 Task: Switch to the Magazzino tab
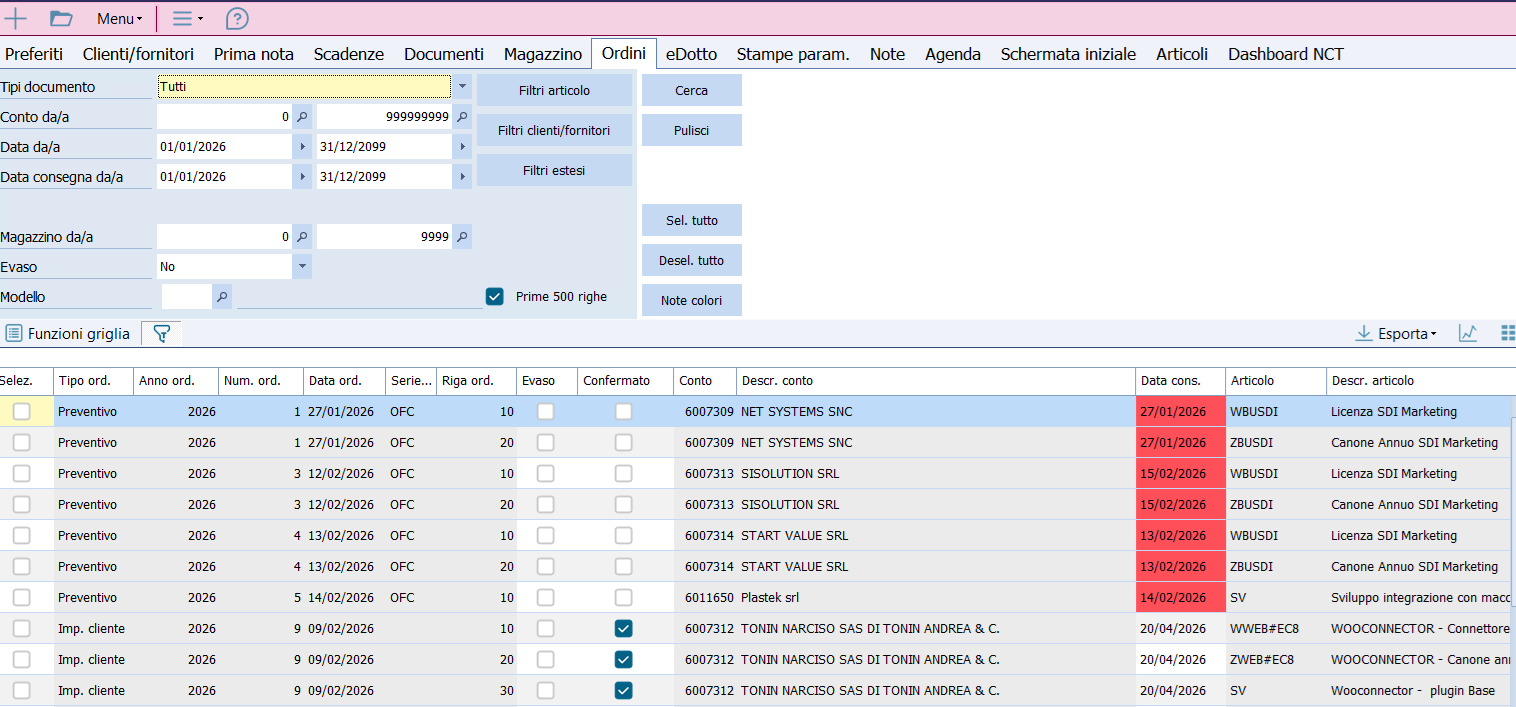542,54
